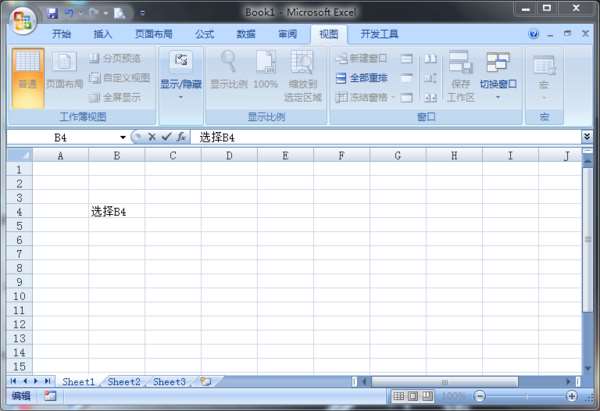This screenshot has width=600, height=411.
Task: Confirm entry with the checkmark button
Action: pos(166,137)
